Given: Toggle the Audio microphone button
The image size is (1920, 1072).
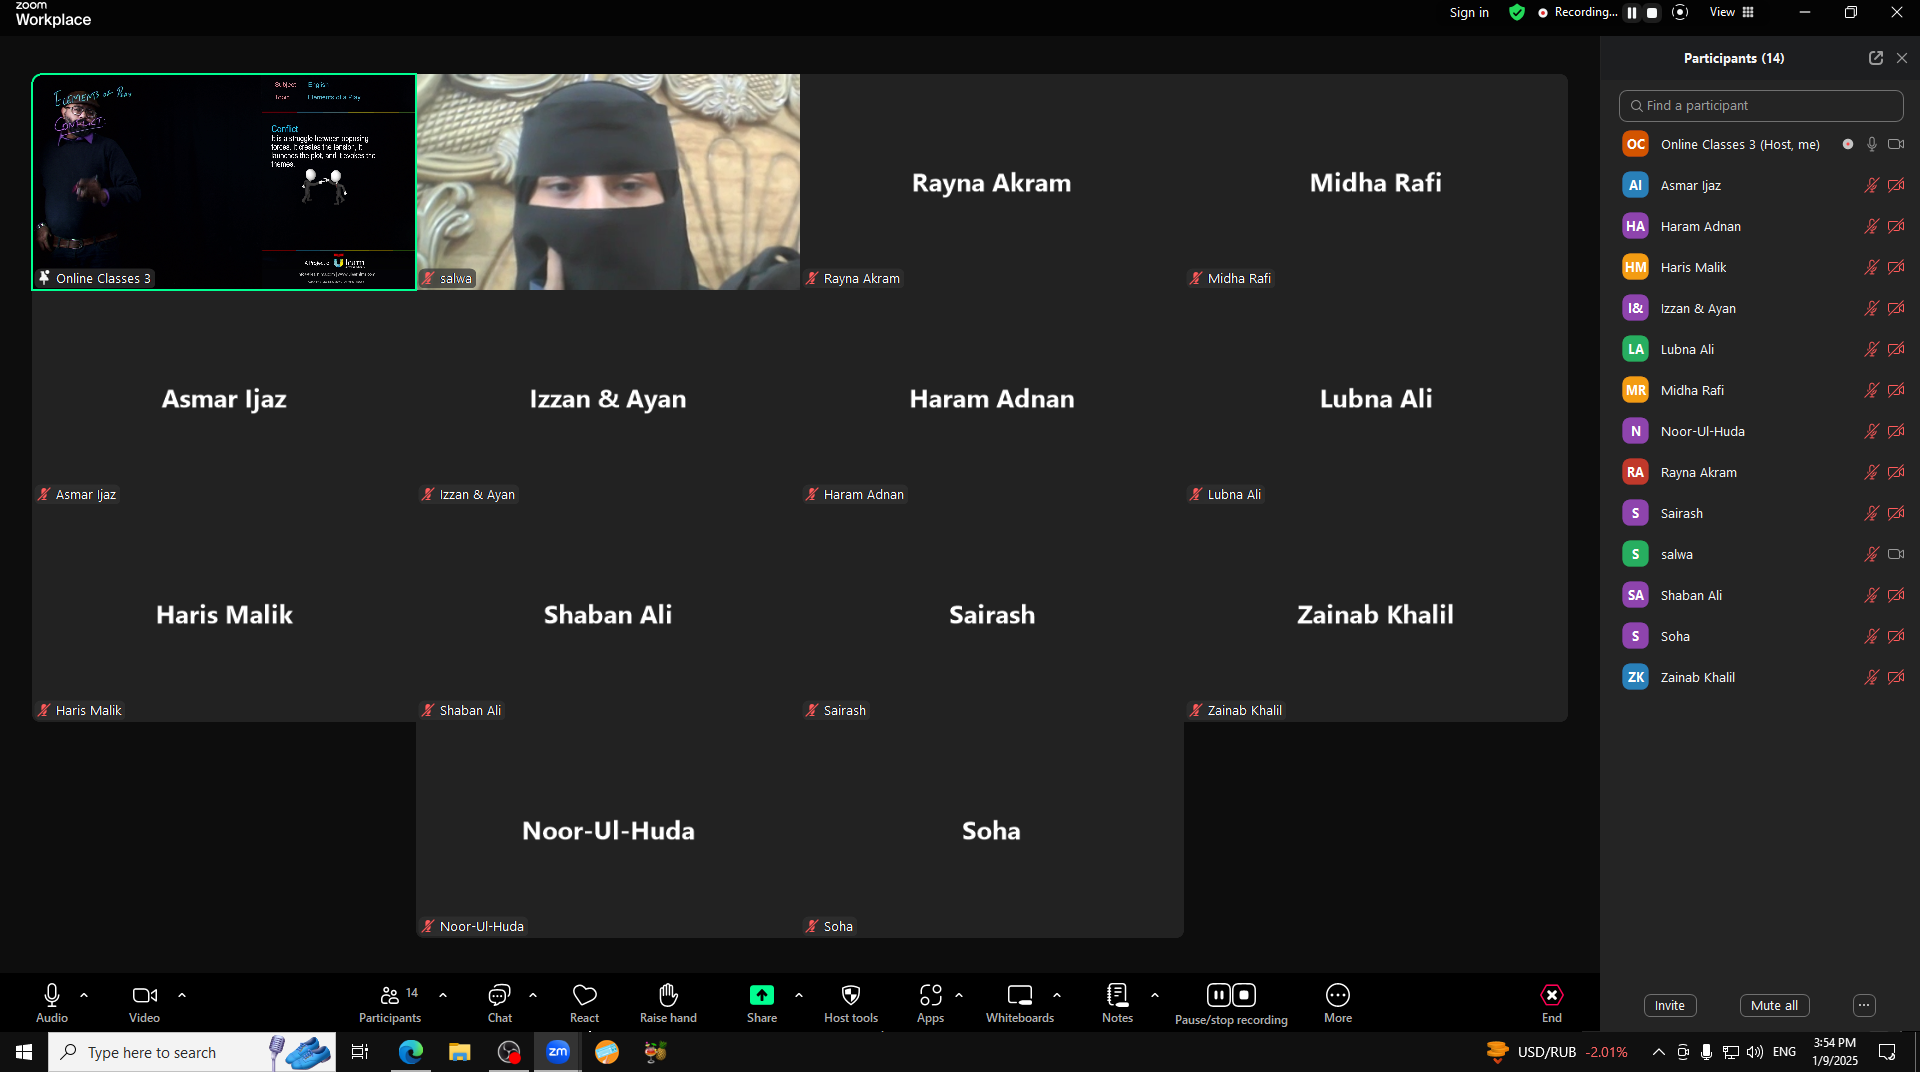Looking at the screenshot, I should click(x=52, y=1002).
